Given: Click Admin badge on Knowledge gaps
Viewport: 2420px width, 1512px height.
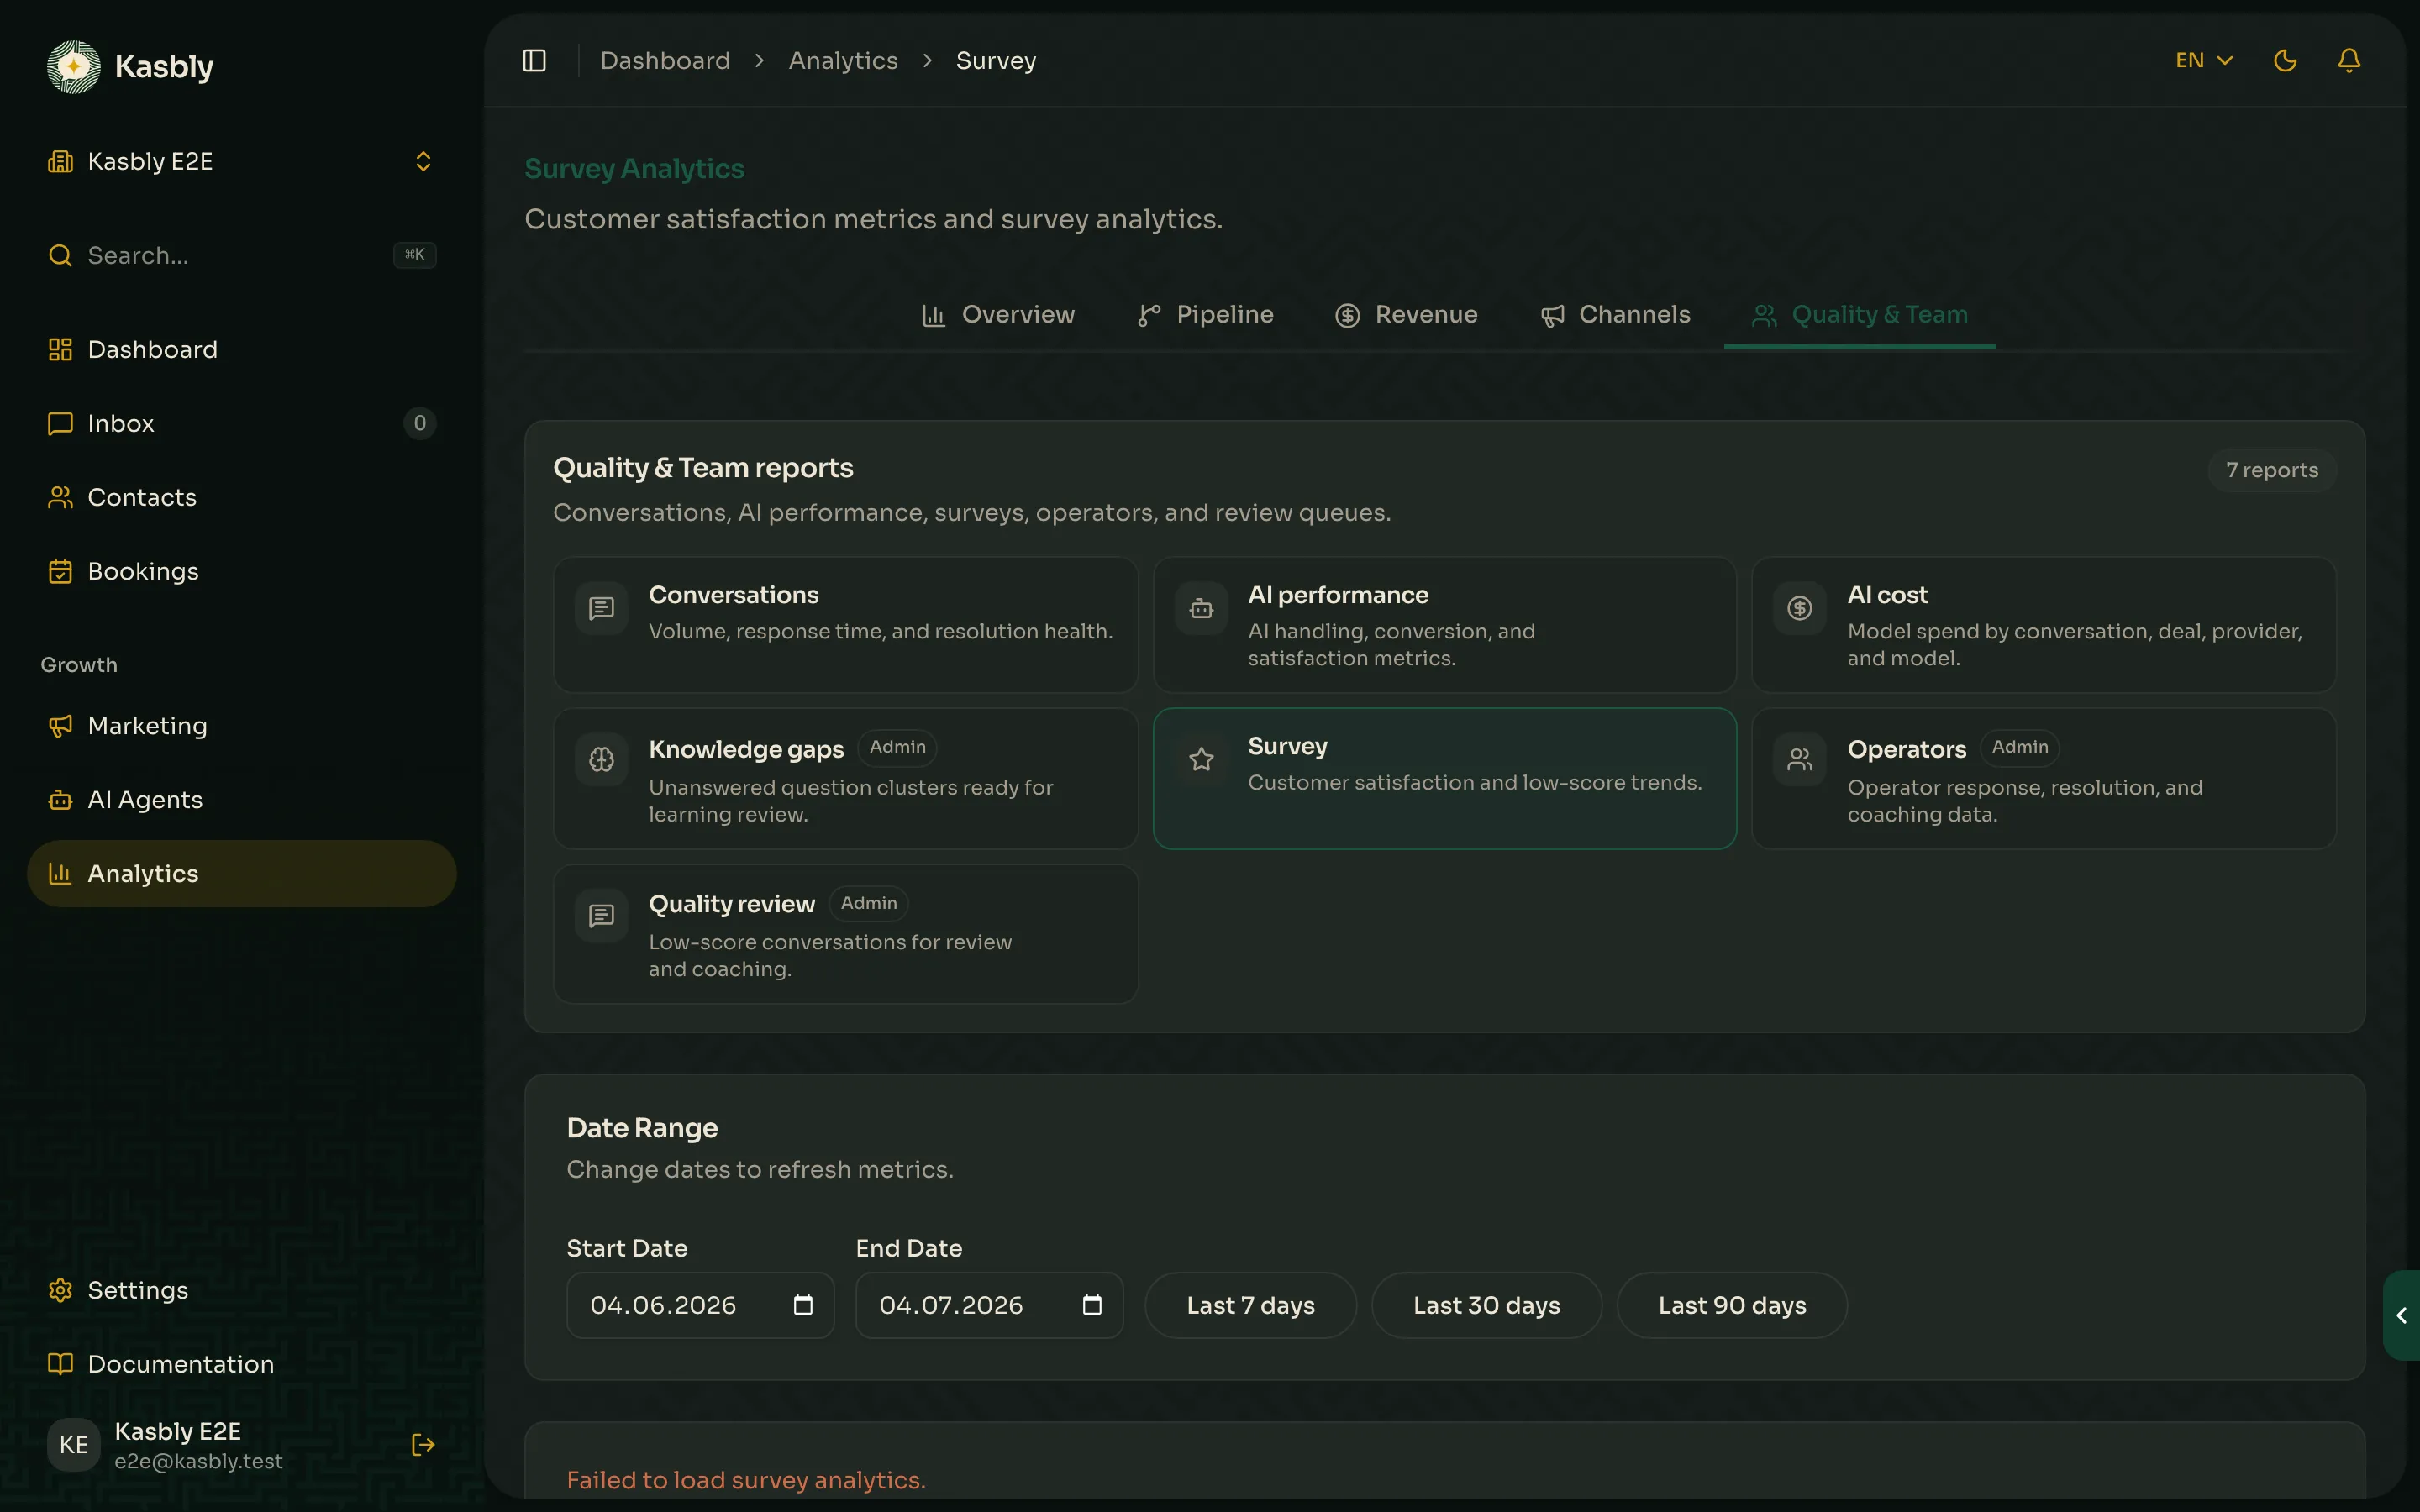Looking at the screenshot, I should pos(897,747).
